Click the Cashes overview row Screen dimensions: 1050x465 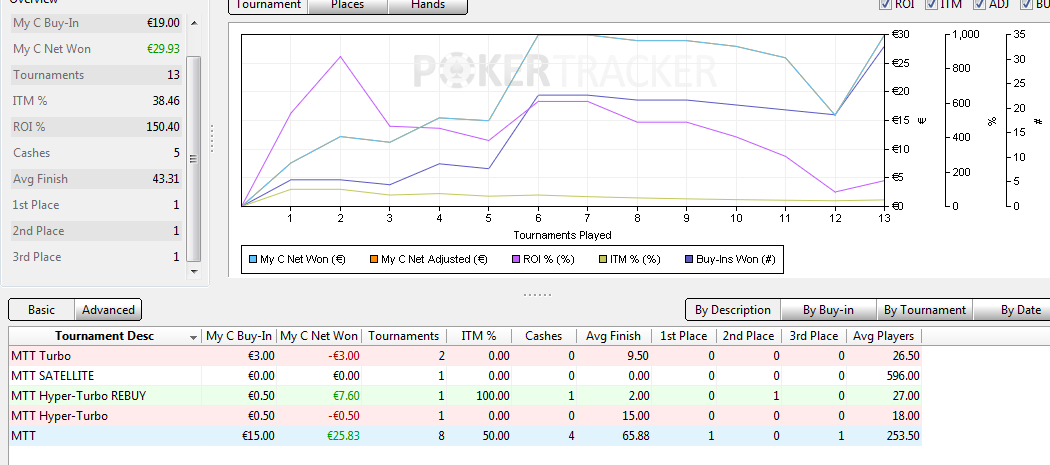point(96,153)
